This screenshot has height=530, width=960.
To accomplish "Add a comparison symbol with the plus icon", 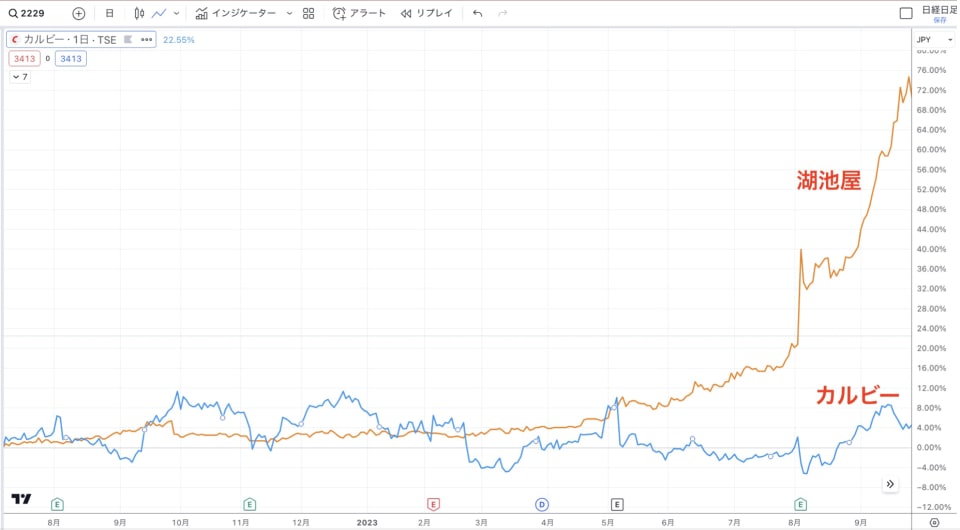I will (78, 13).
